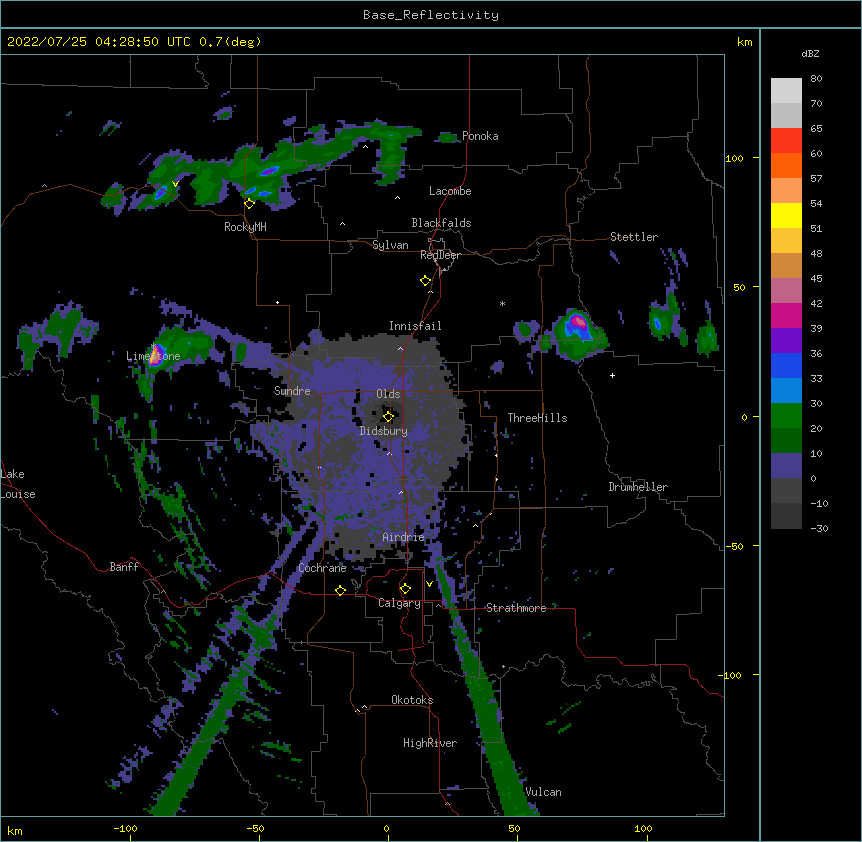This screenshot has height=842, width=862.
Task: Click the dBZ legend heading
Action: tap(810, 54)
